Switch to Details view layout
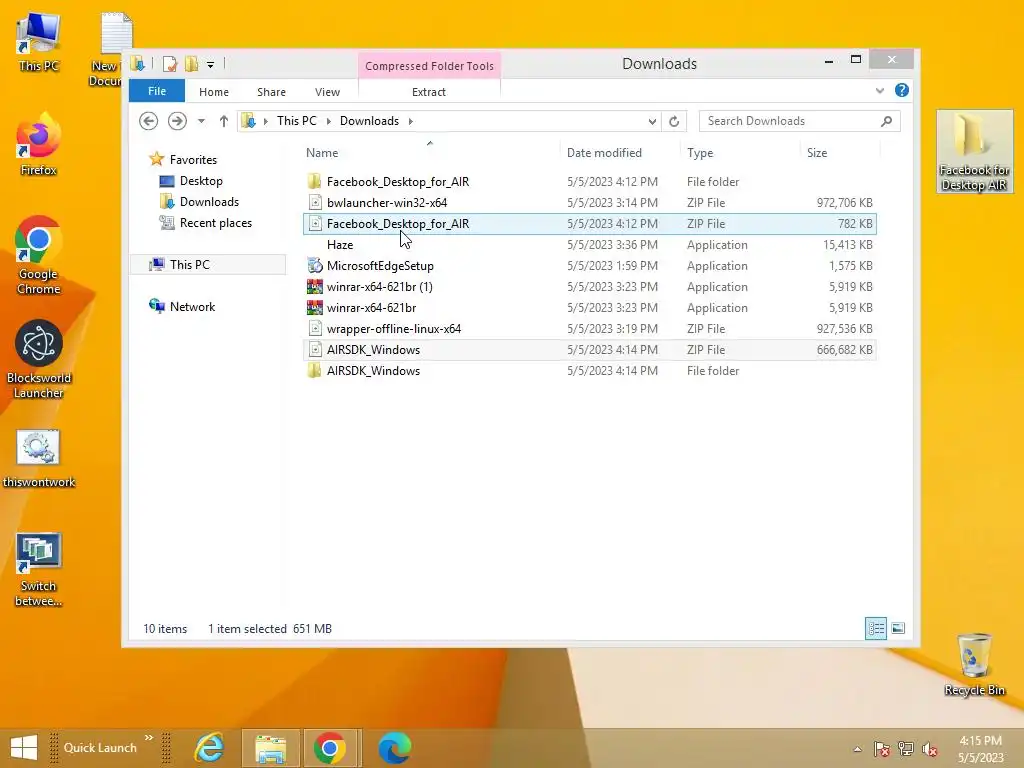Image resolution: width=1024 pixels, height=768 pixels. click(x=876, y=628)
